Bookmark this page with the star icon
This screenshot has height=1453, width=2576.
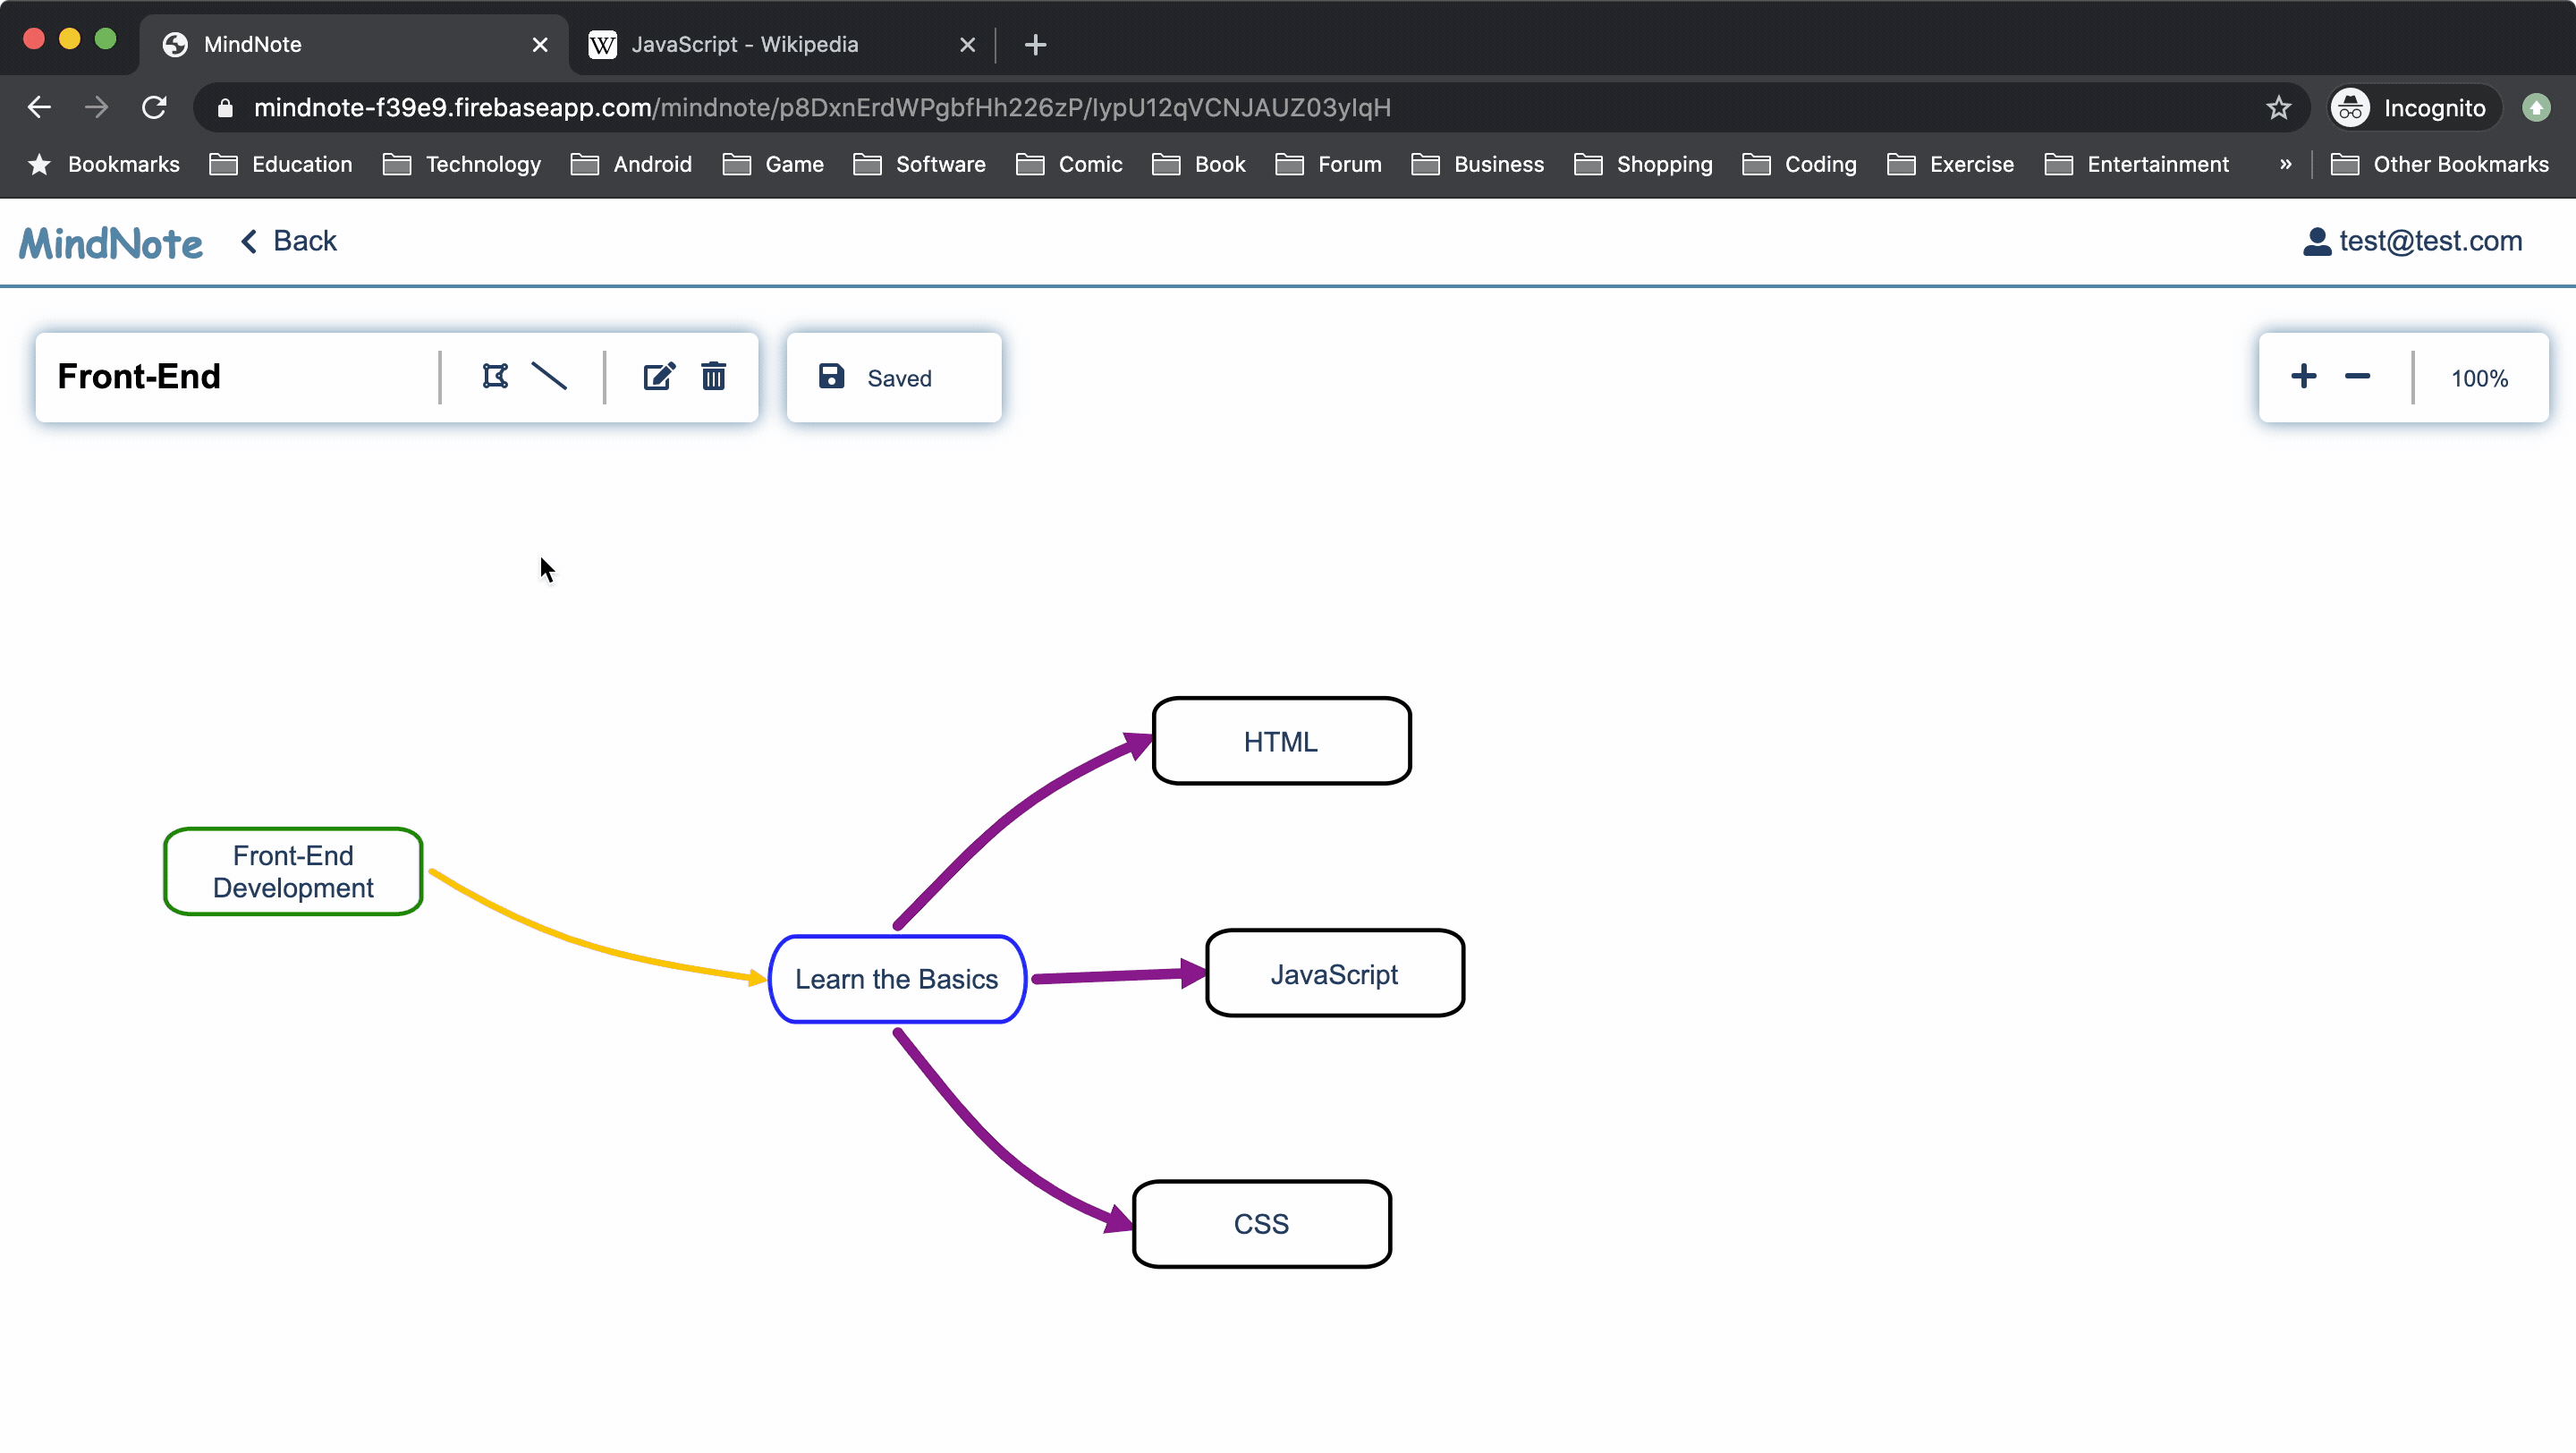click(2279, 108)
